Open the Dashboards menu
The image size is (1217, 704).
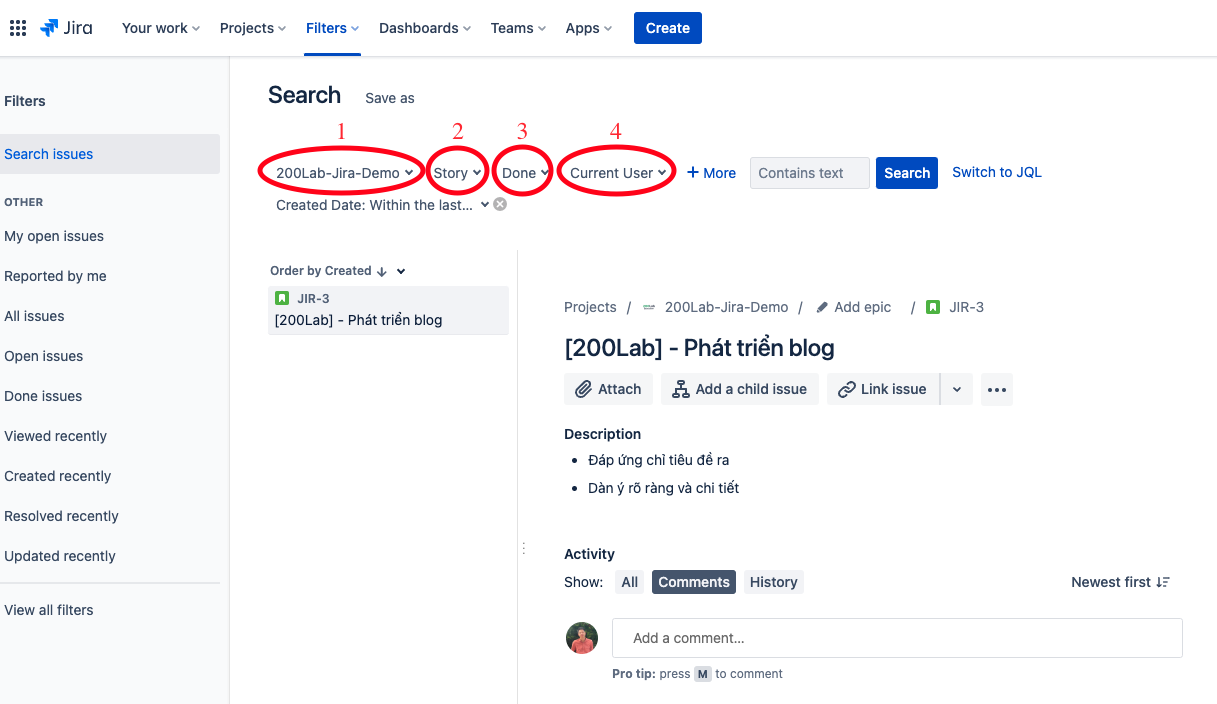pos(425,28)
